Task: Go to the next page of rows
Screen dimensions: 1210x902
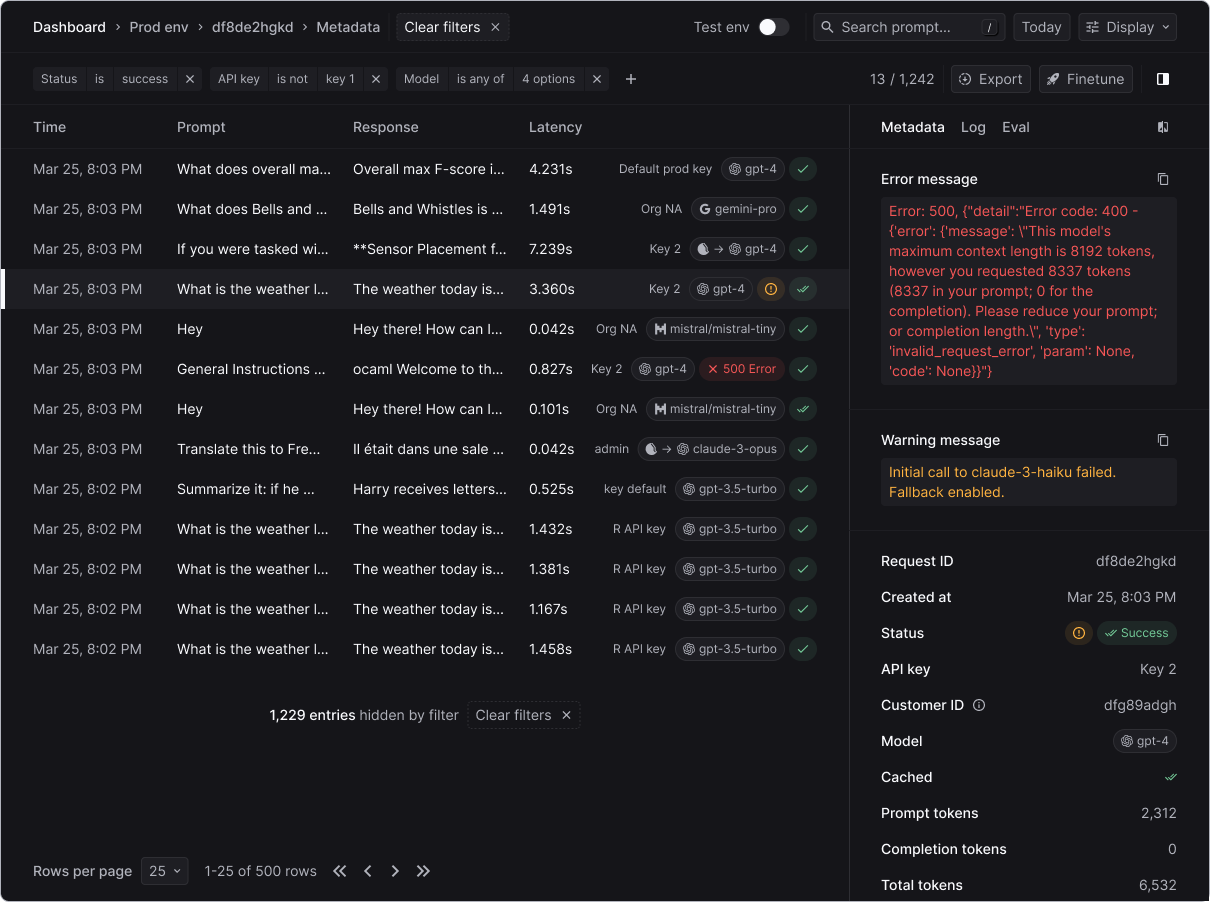Action: (x=395, y=871)
